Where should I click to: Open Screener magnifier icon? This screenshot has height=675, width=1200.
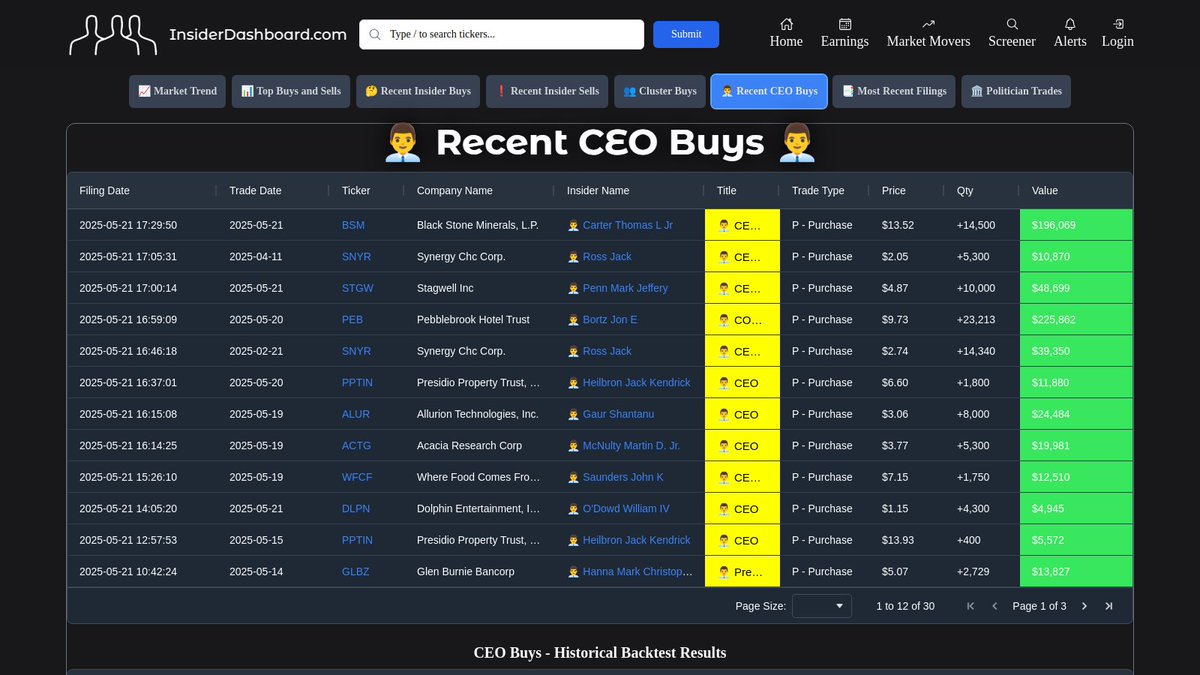coord(1012,24)
